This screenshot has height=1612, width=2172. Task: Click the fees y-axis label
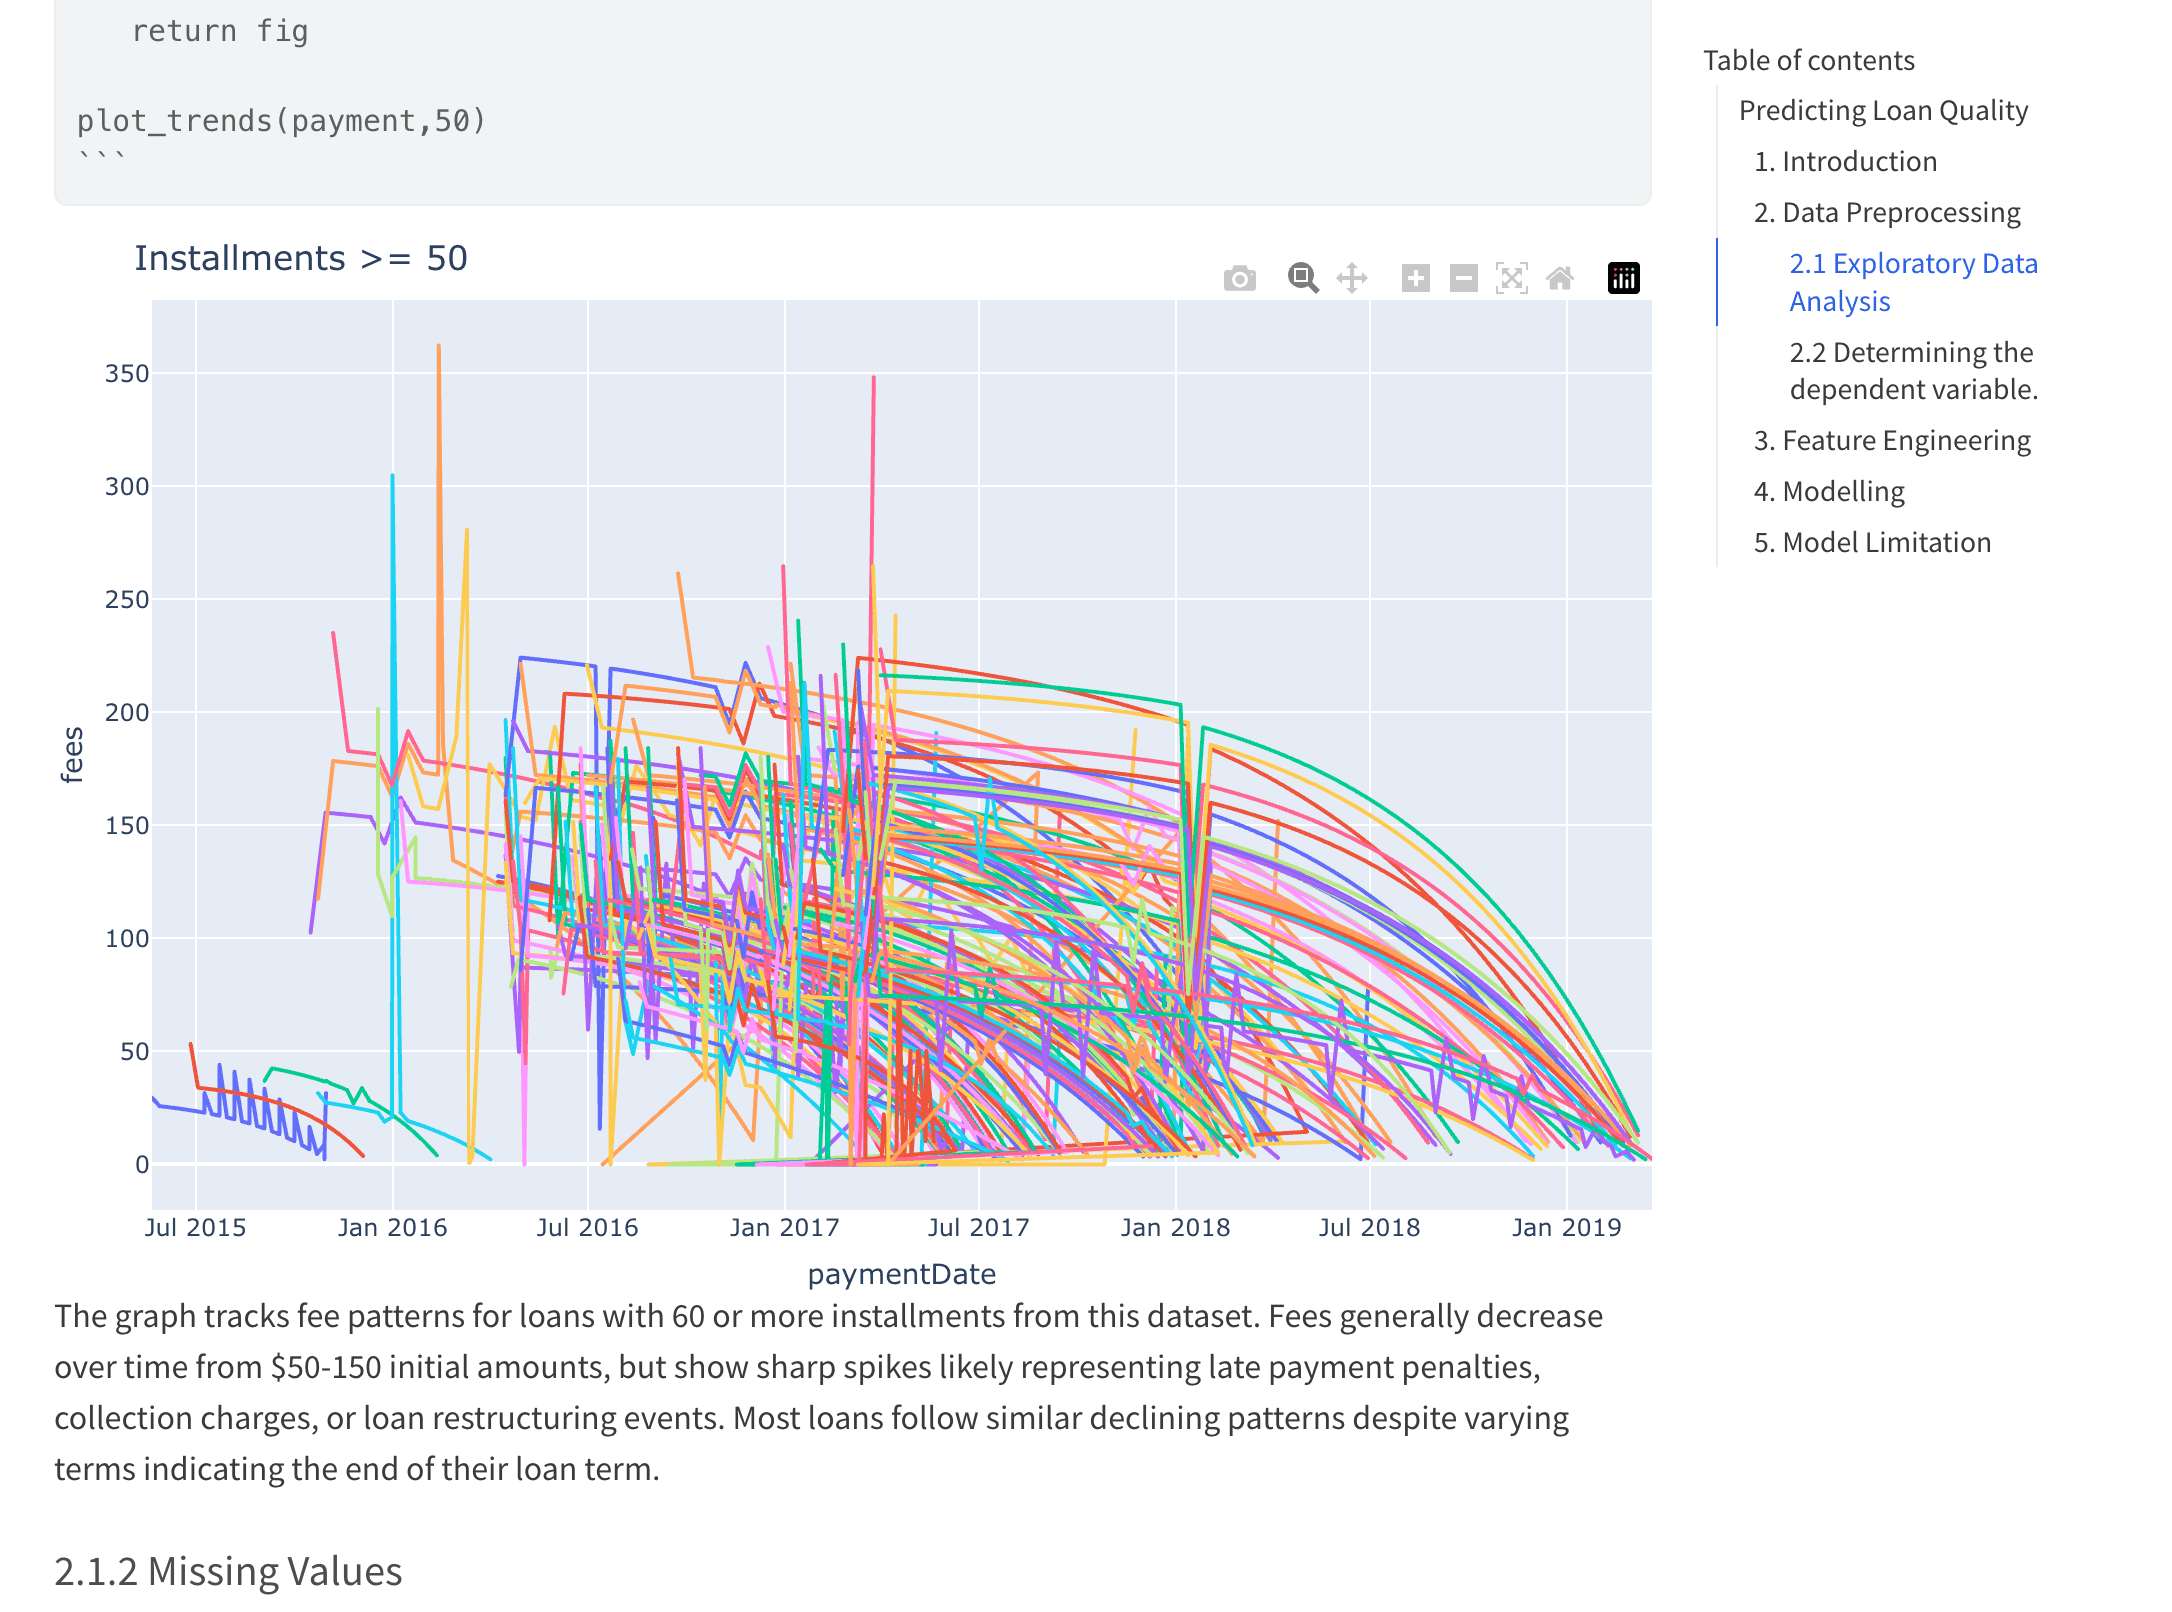pyautogui.click(x=72, y=755)
